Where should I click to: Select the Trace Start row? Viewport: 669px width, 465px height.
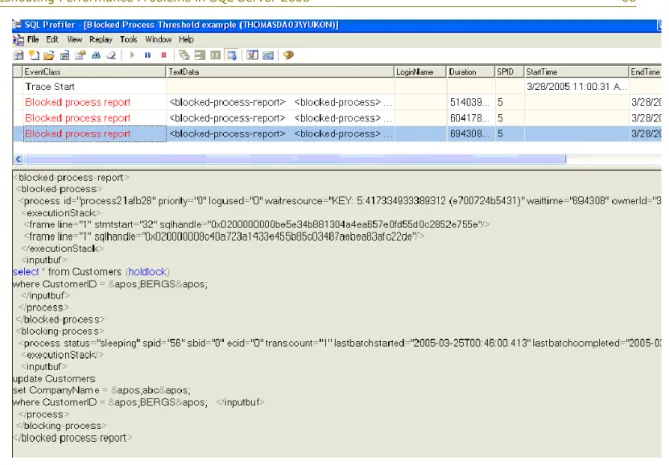(x=337, y=87)
